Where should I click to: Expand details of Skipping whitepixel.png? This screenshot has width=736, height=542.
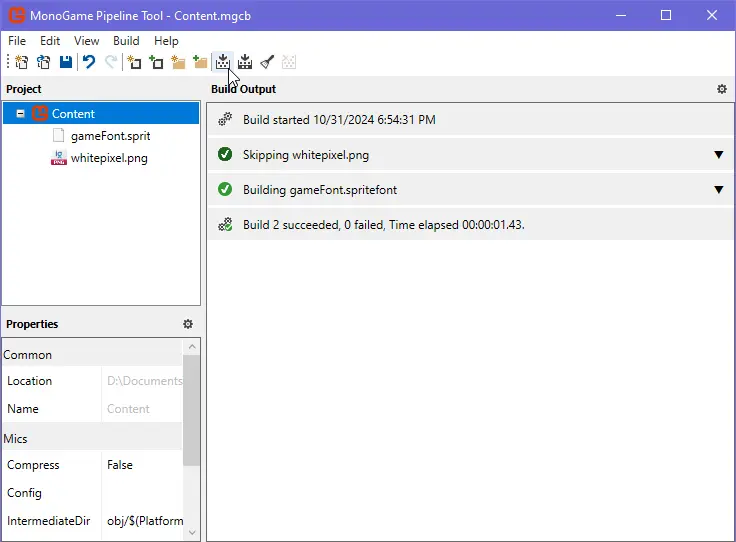point(719,154)
